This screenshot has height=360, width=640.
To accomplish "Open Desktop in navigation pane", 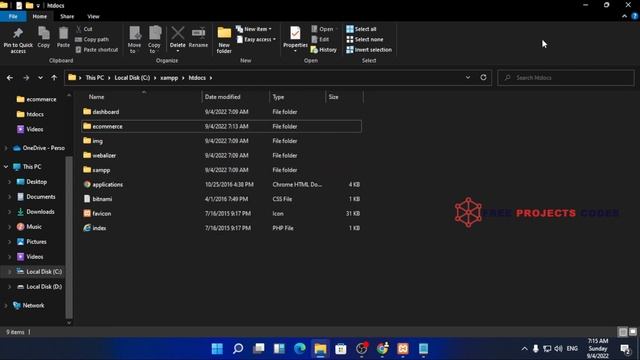I will coord(36,182).
